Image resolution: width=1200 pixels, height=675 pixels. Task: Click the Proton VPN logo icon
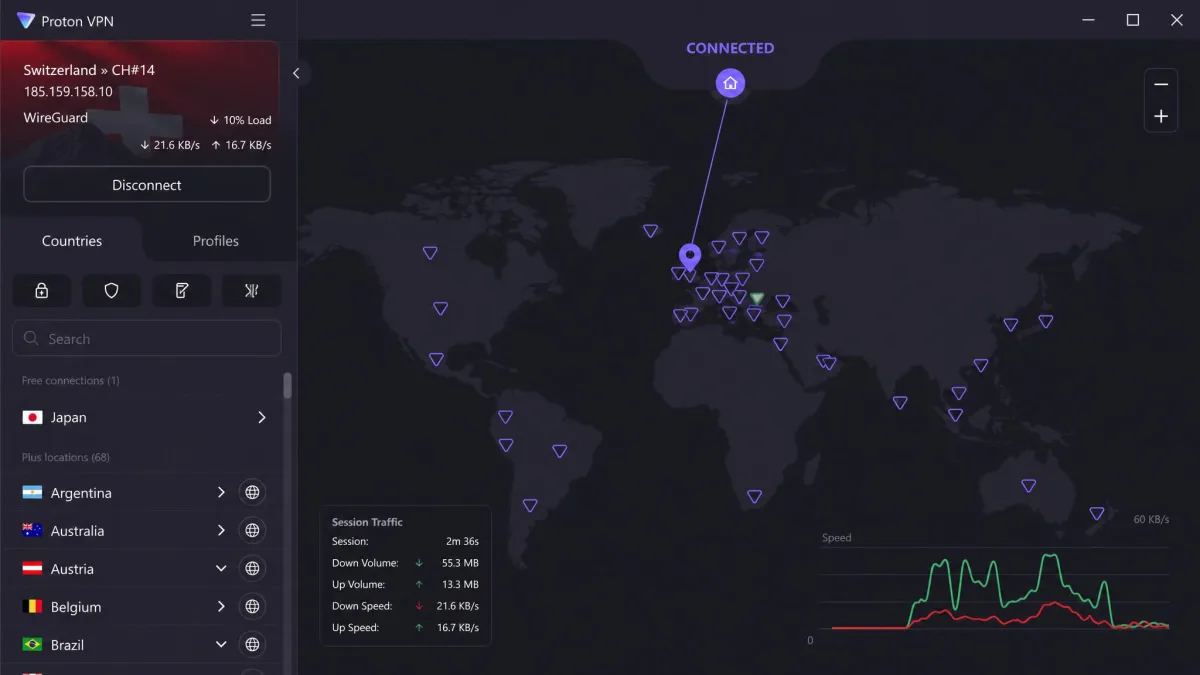26,20
